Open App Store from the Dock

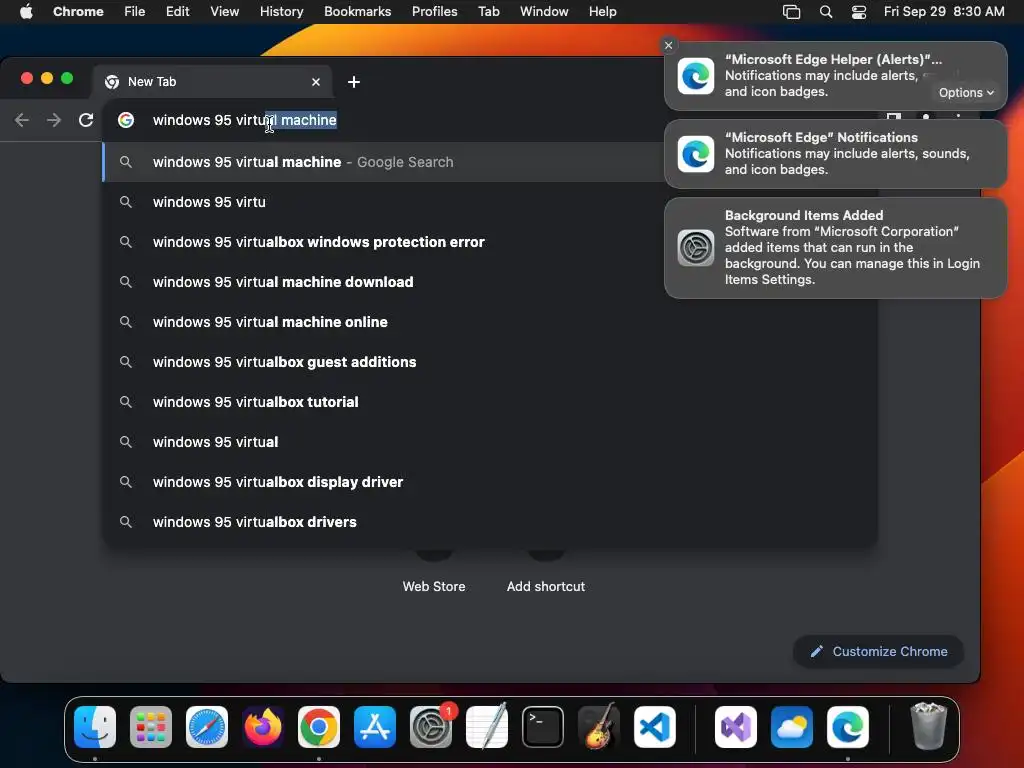pyautogui.click(x=375, y=727)
